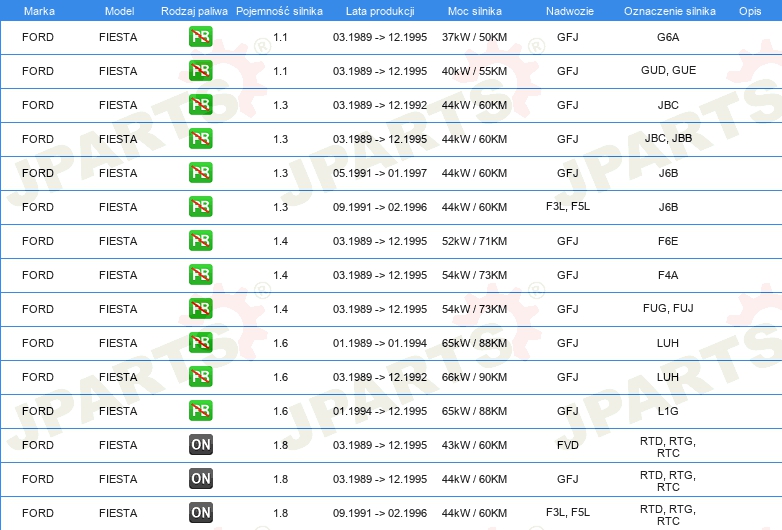Select the engine code F4A

668,275
